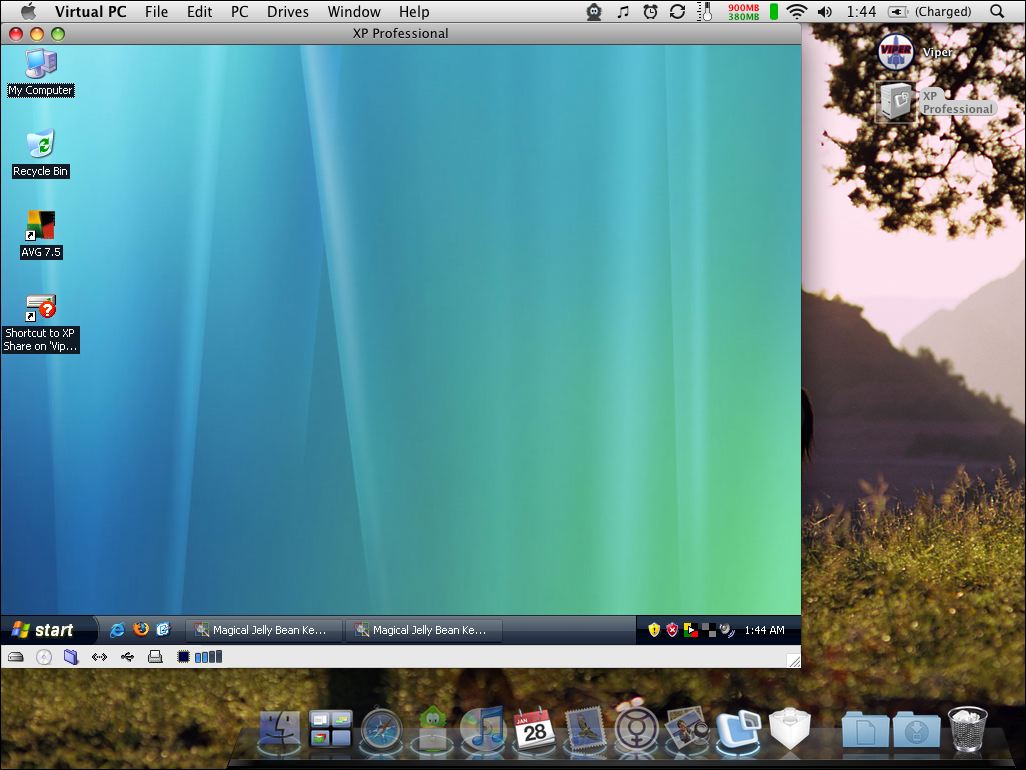
Task: Open the Documents folder stack in Dock
Action: tap(865, 731)
